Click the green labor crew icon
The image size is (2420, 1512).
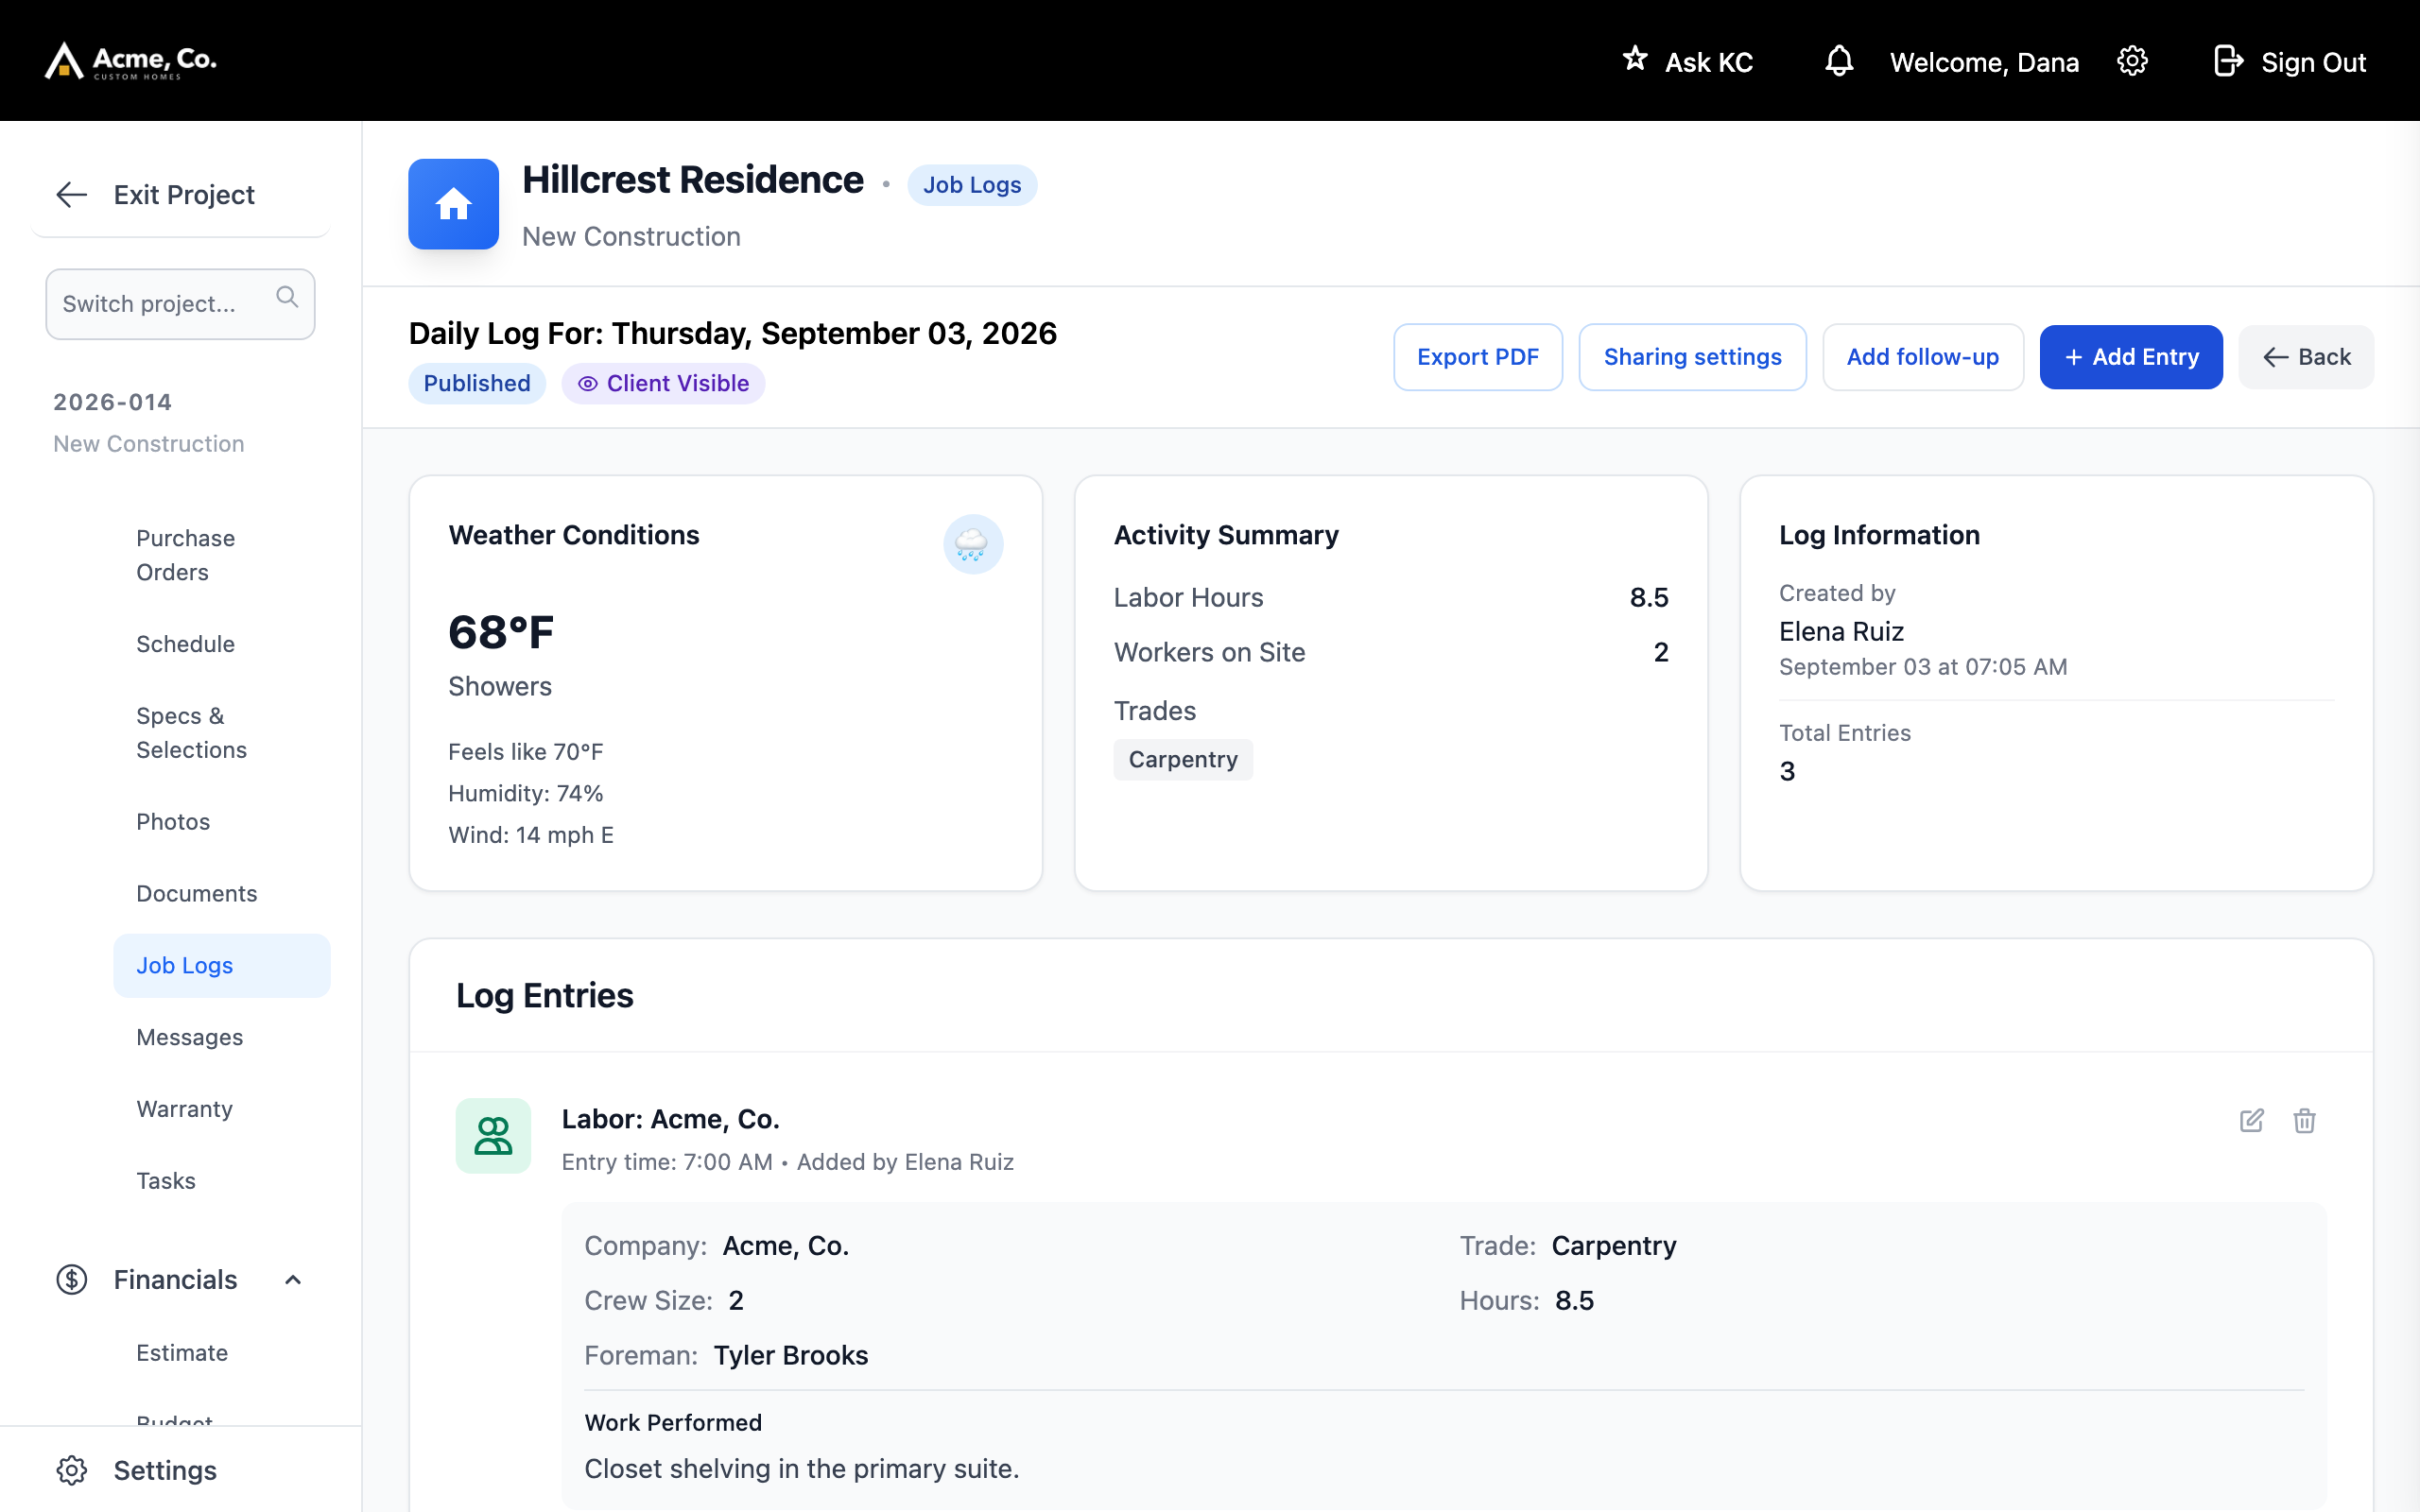[x=493, y=1136]
